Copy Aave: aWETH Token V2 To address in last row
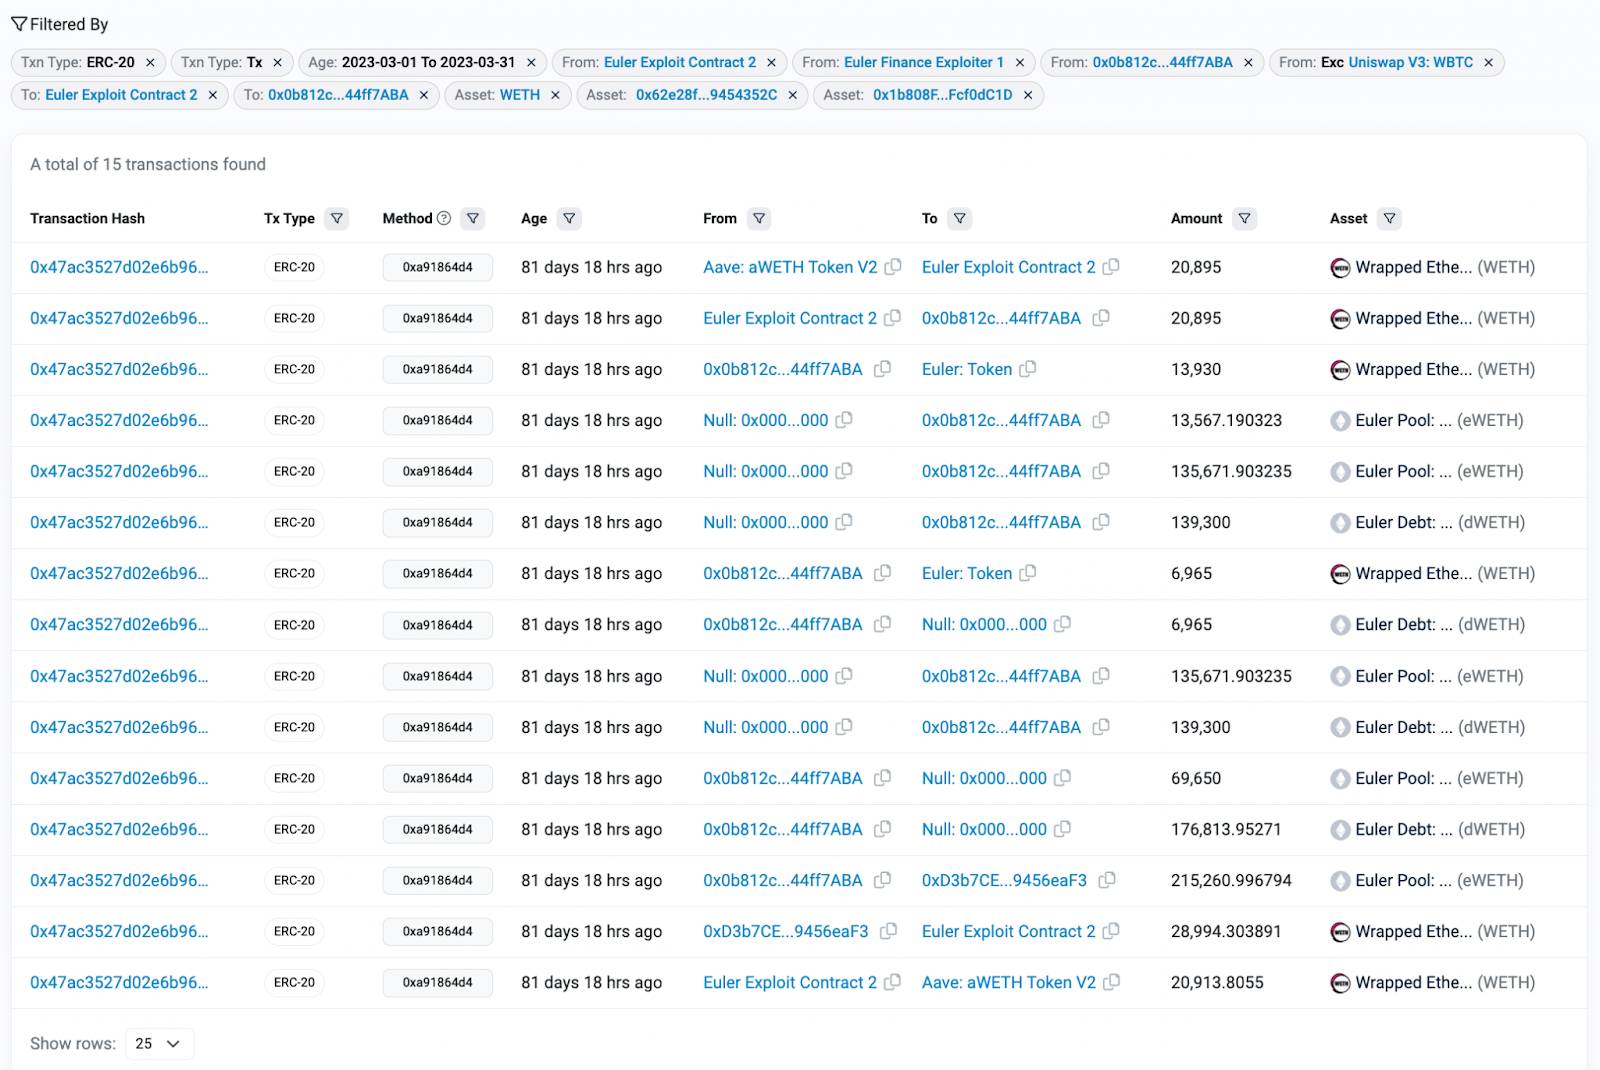The height and width of the screenshot is (1070, 1600). point(1111,982)
